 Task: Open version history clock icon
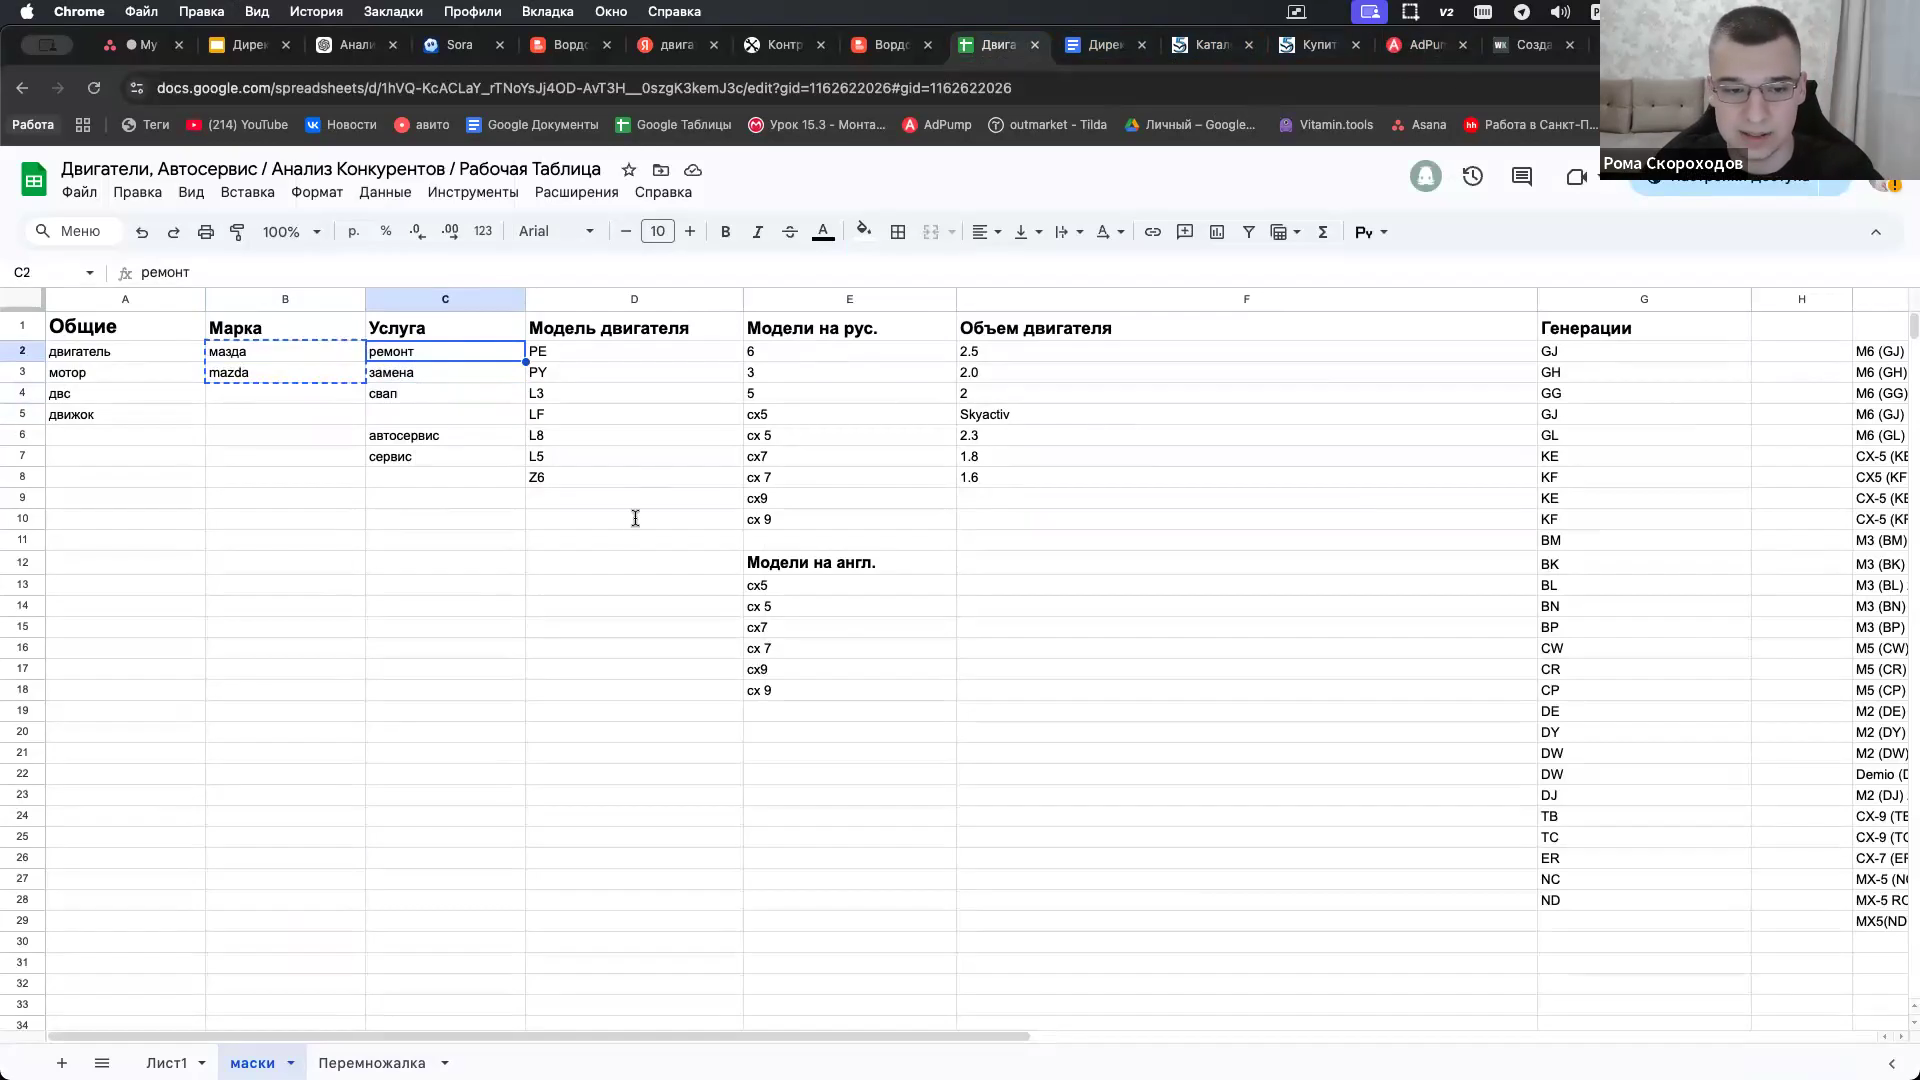pos(1472,177)
